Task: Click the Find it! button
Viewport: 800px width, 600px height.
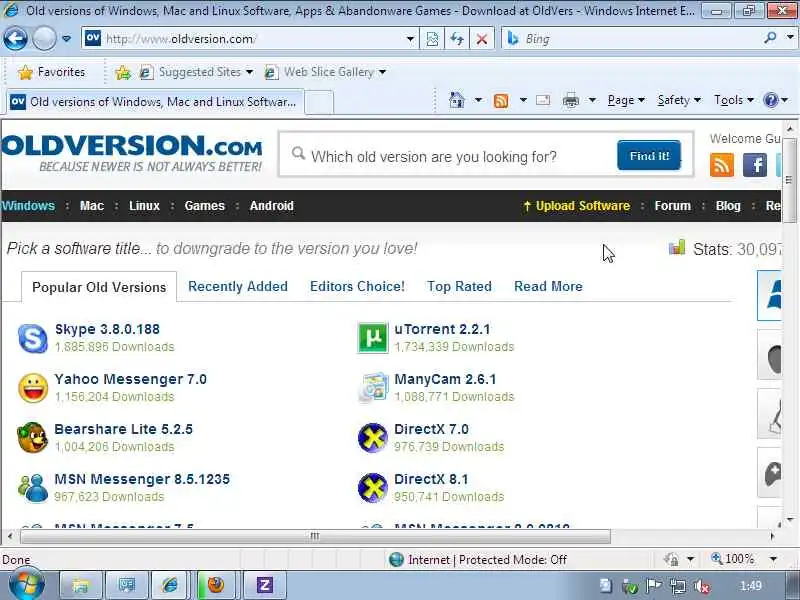Action: (x=649, y=156)
